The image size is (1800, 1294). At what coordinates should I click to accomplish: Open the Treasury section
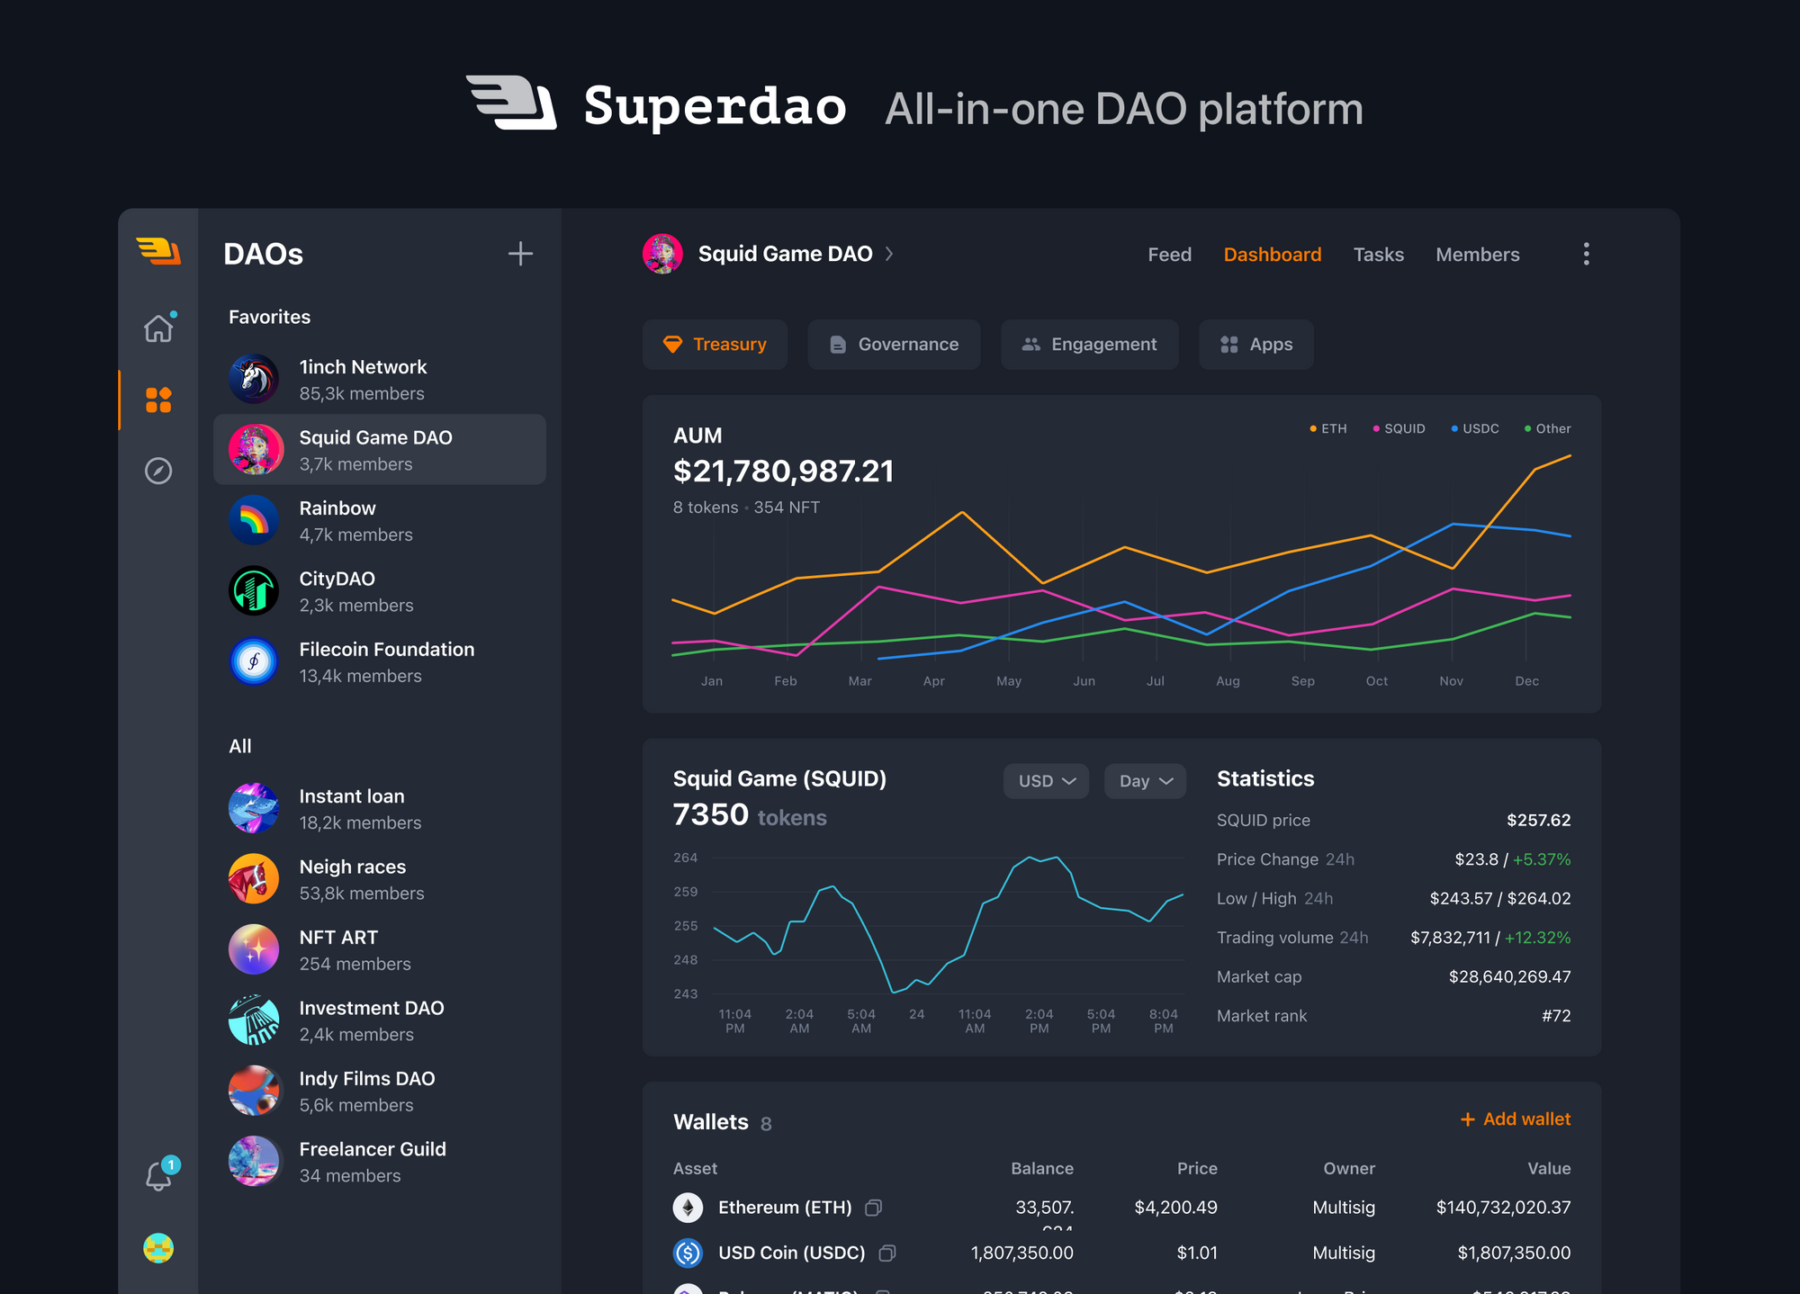pos(714,344)
